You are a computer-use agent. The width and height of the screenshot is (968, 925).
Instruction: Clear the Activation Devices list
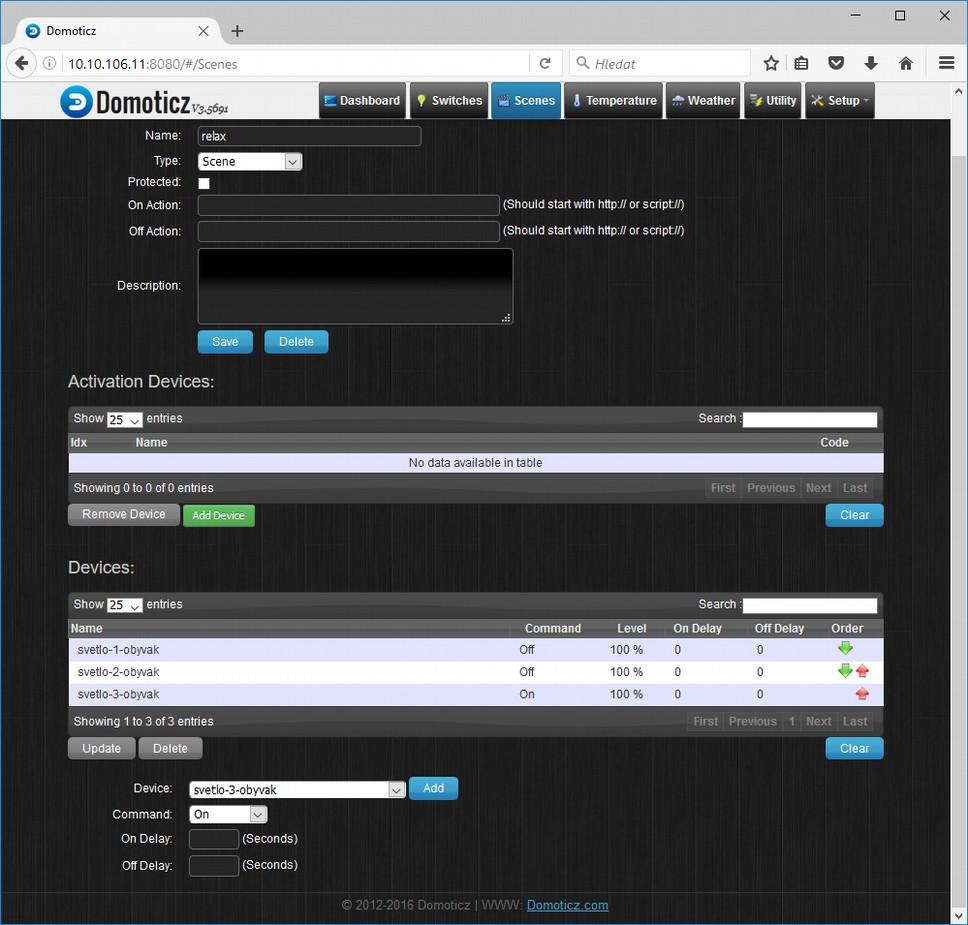(x=854, y=515)
